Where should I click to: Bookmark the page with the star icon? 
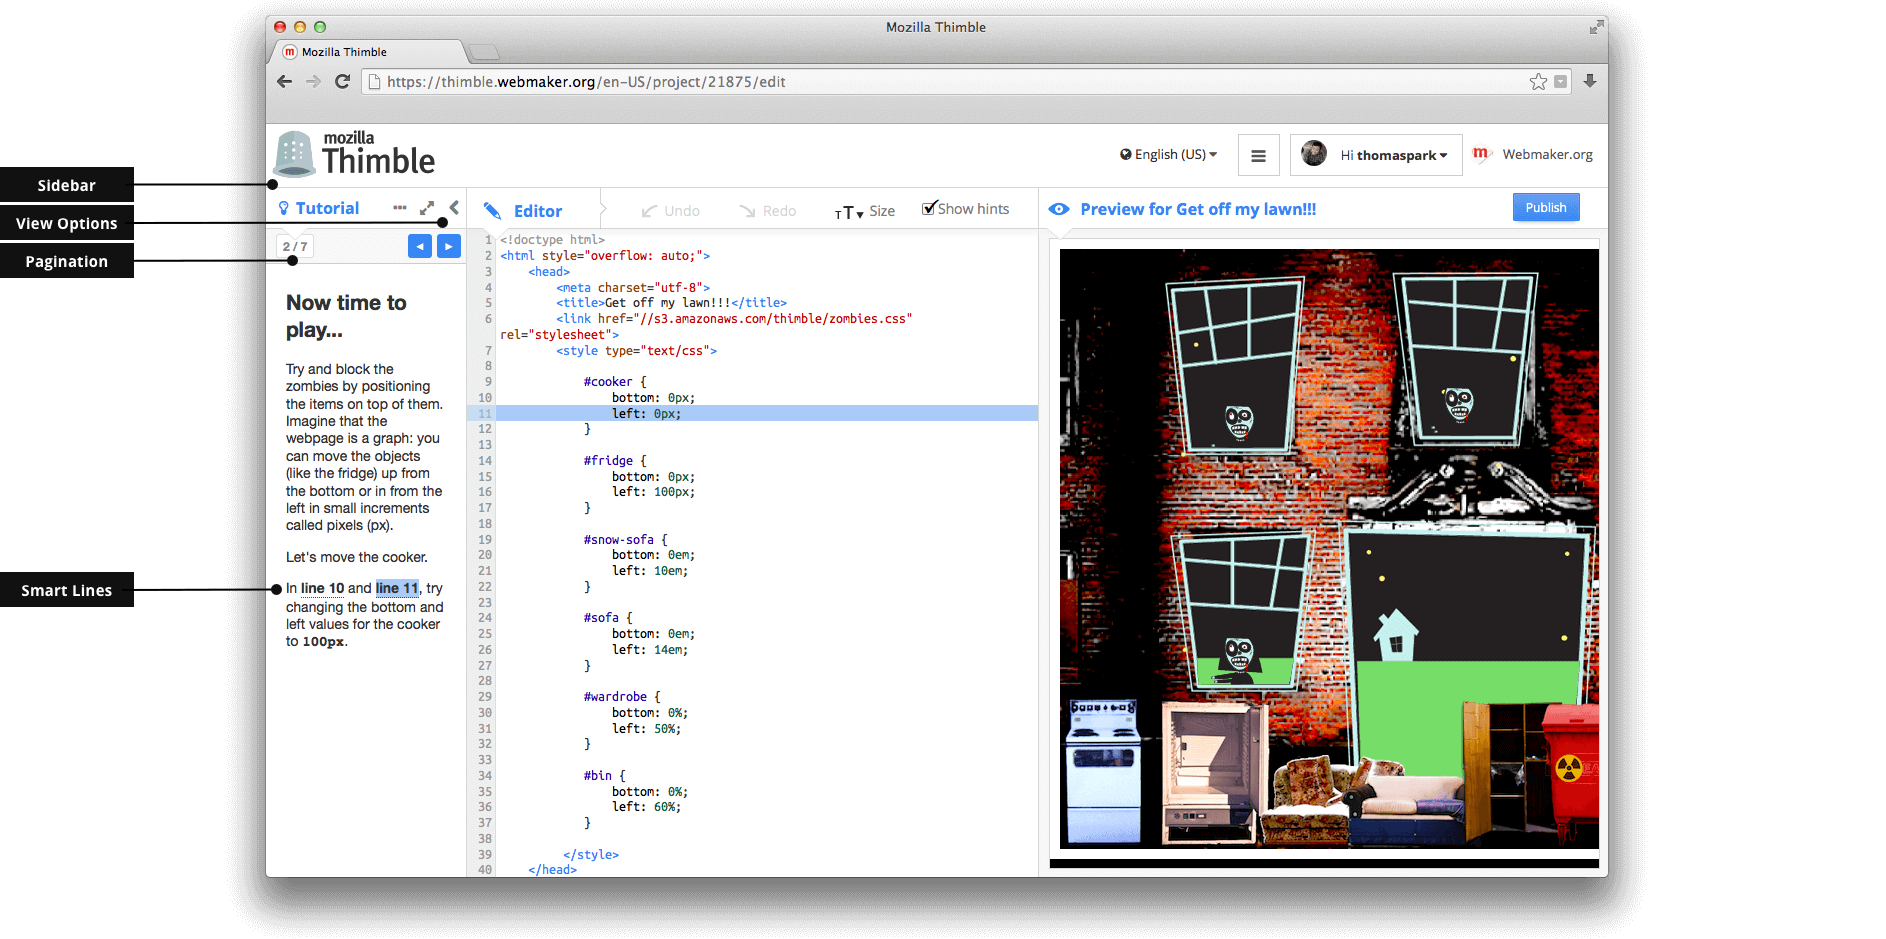(x=1538, y=82)
